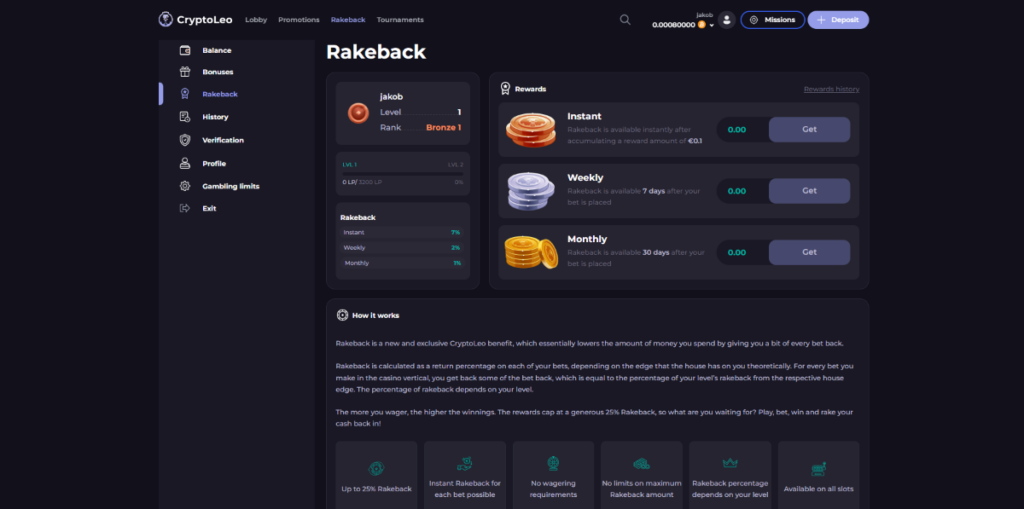
Task: Click the CryptoLeo brand name text
Action: coord(204,20)
